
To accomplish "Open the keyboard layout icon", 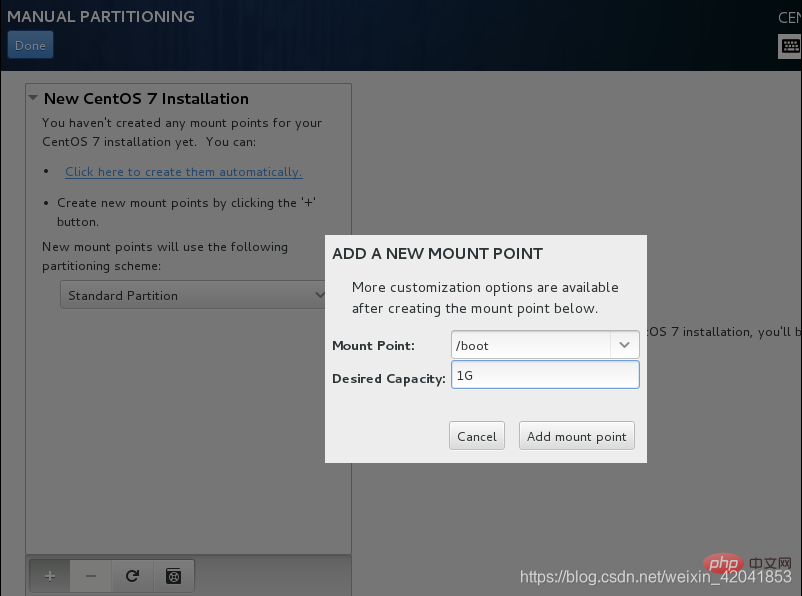I will click(790, 47).
